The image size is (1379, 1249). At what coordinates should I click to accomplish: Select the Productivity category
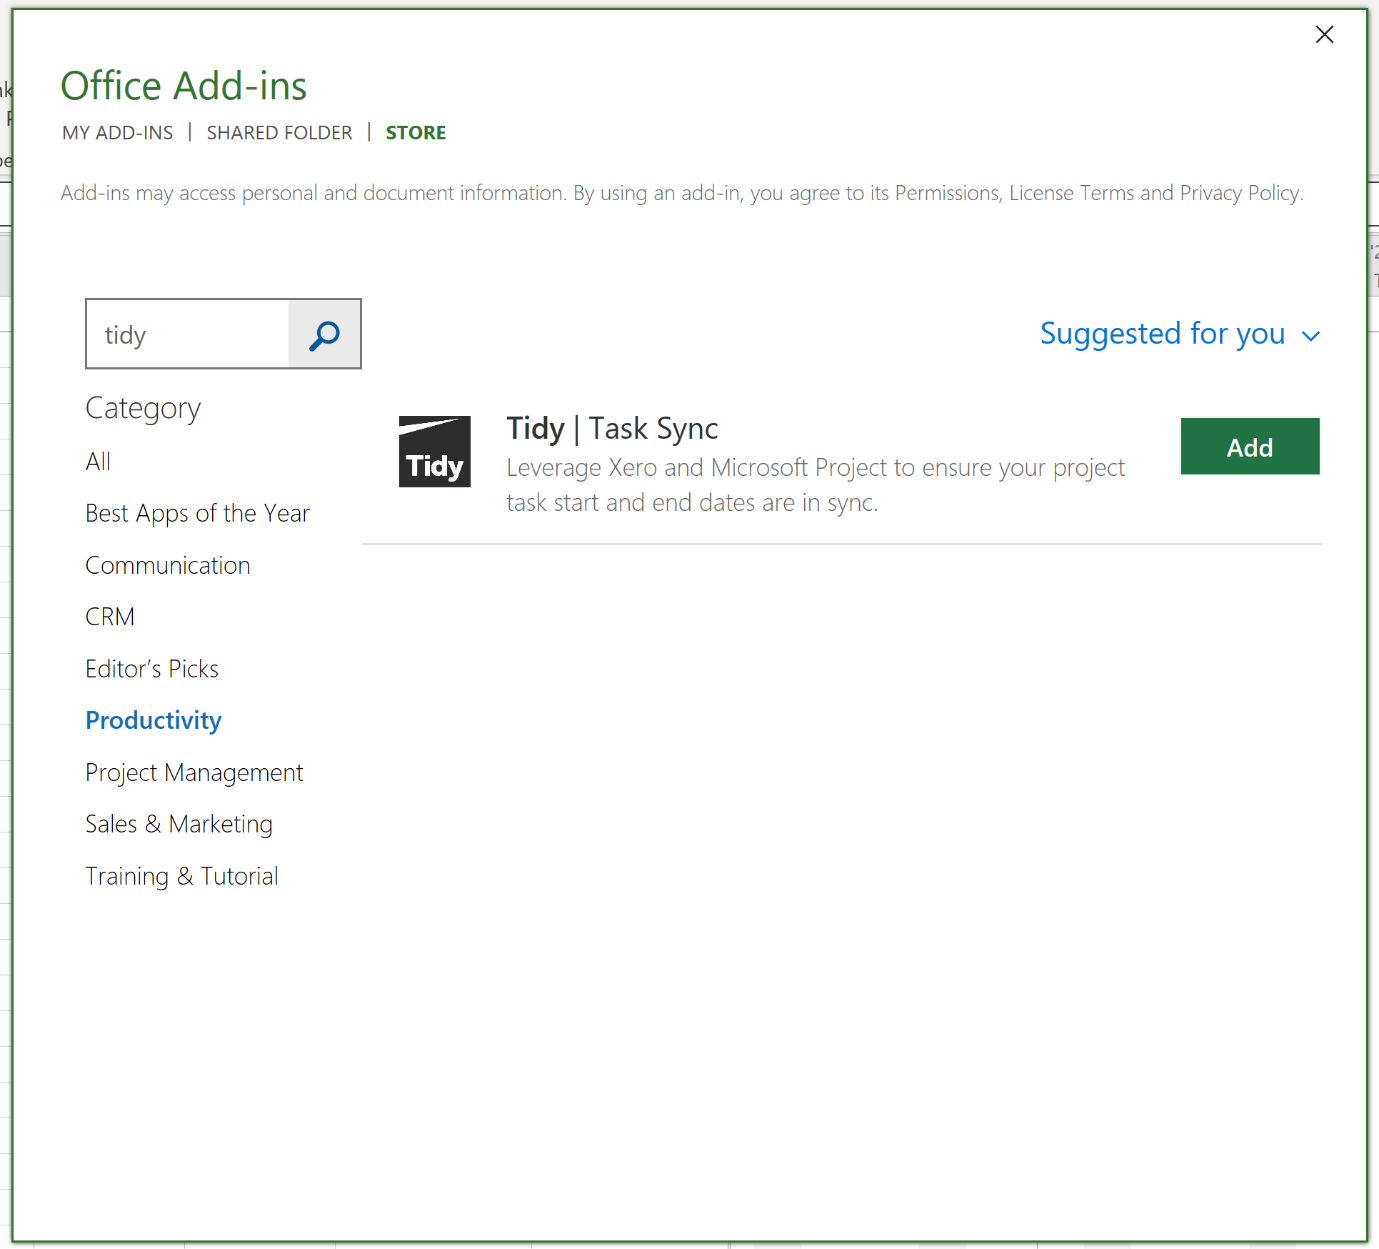153,721
